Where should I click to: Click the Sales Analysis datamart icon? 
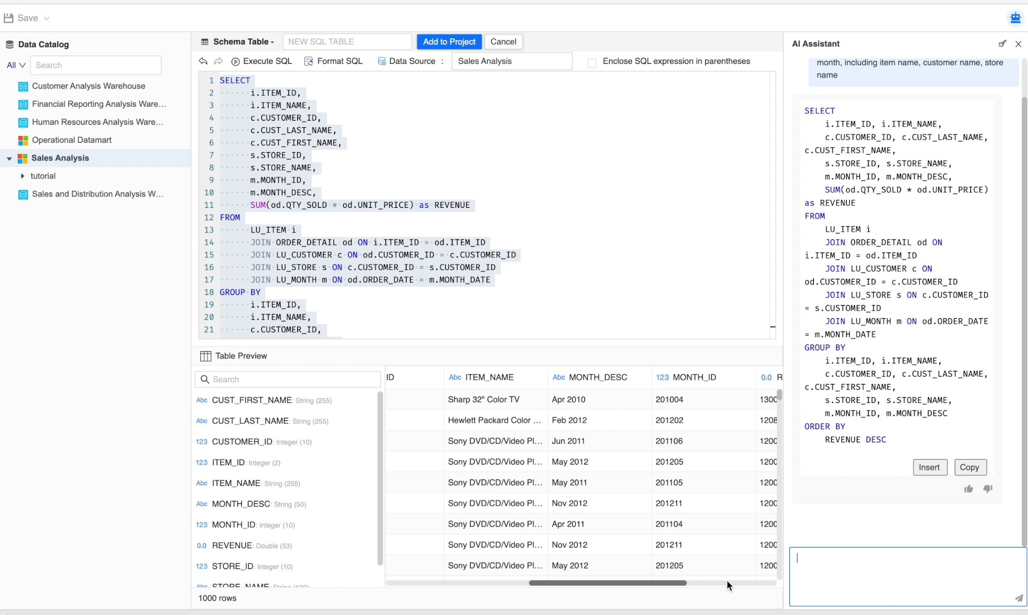(22, 158)
